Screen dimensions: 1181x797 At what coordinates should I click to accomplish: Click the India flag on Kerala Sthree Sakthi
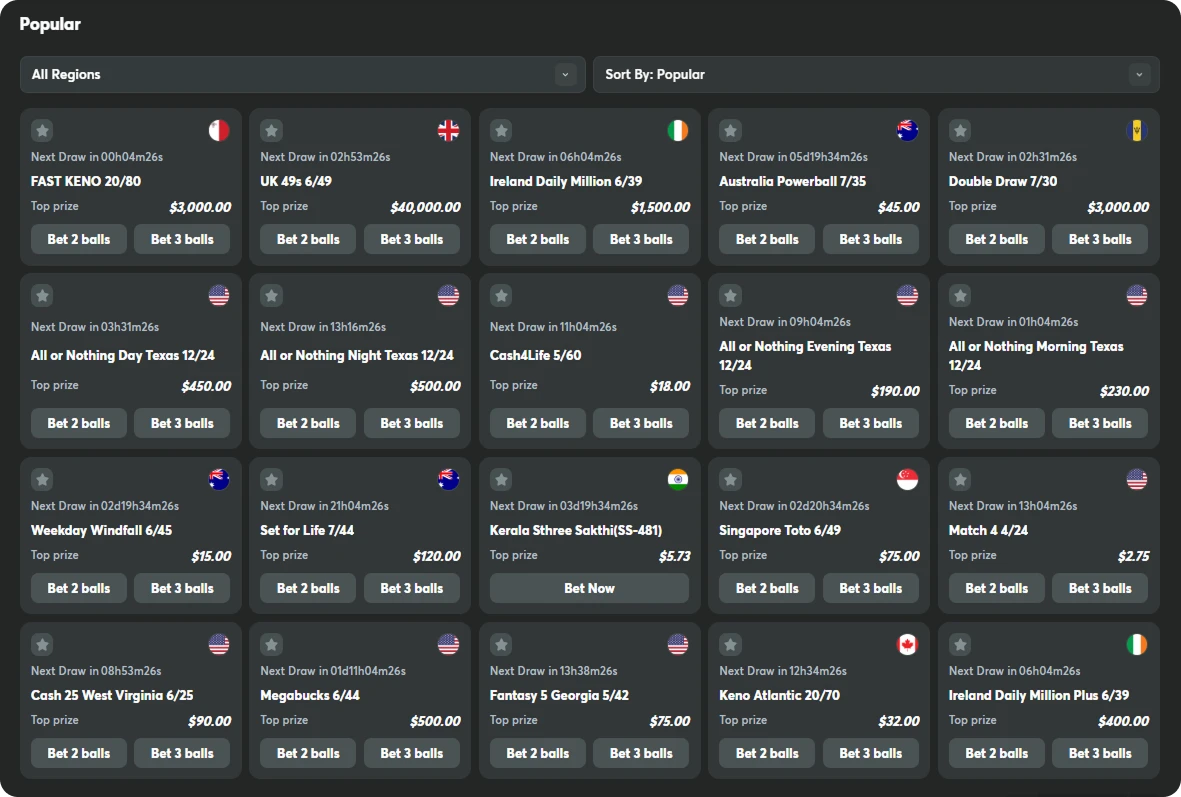[678, 479]
